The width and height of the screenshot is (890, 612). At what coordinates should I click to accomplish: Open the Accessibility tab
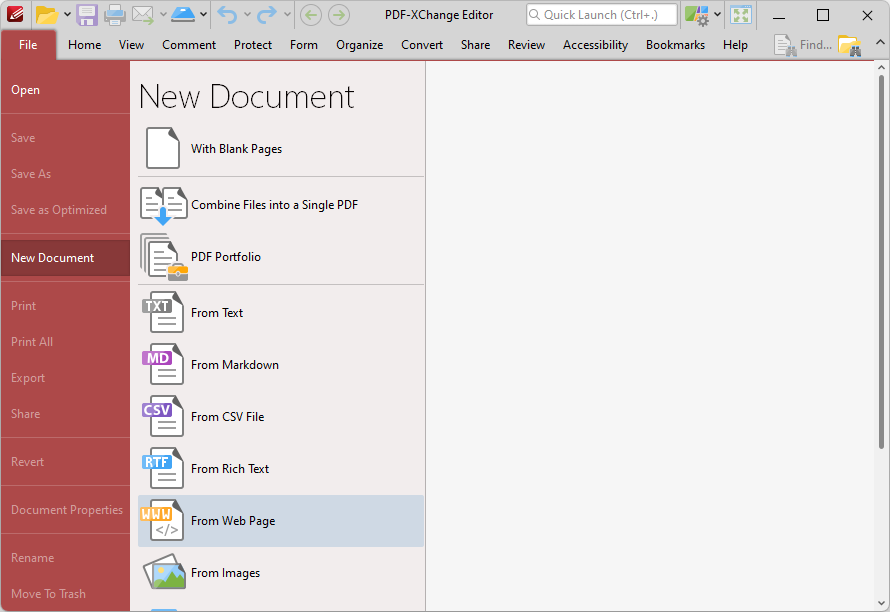[x=595, y=45]
